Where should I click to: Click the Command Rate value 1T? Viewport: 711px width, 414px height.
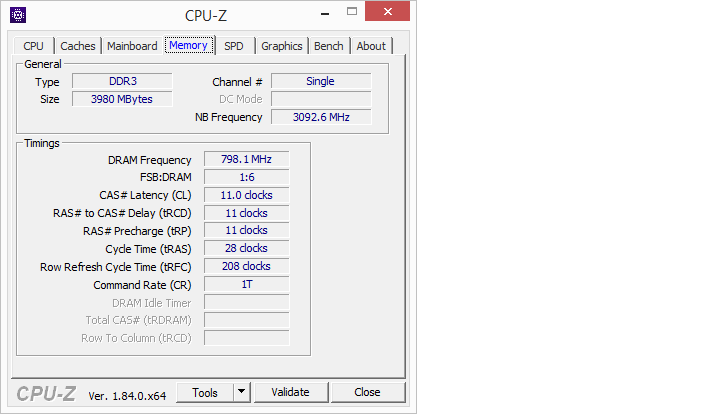tap(247, 284)
